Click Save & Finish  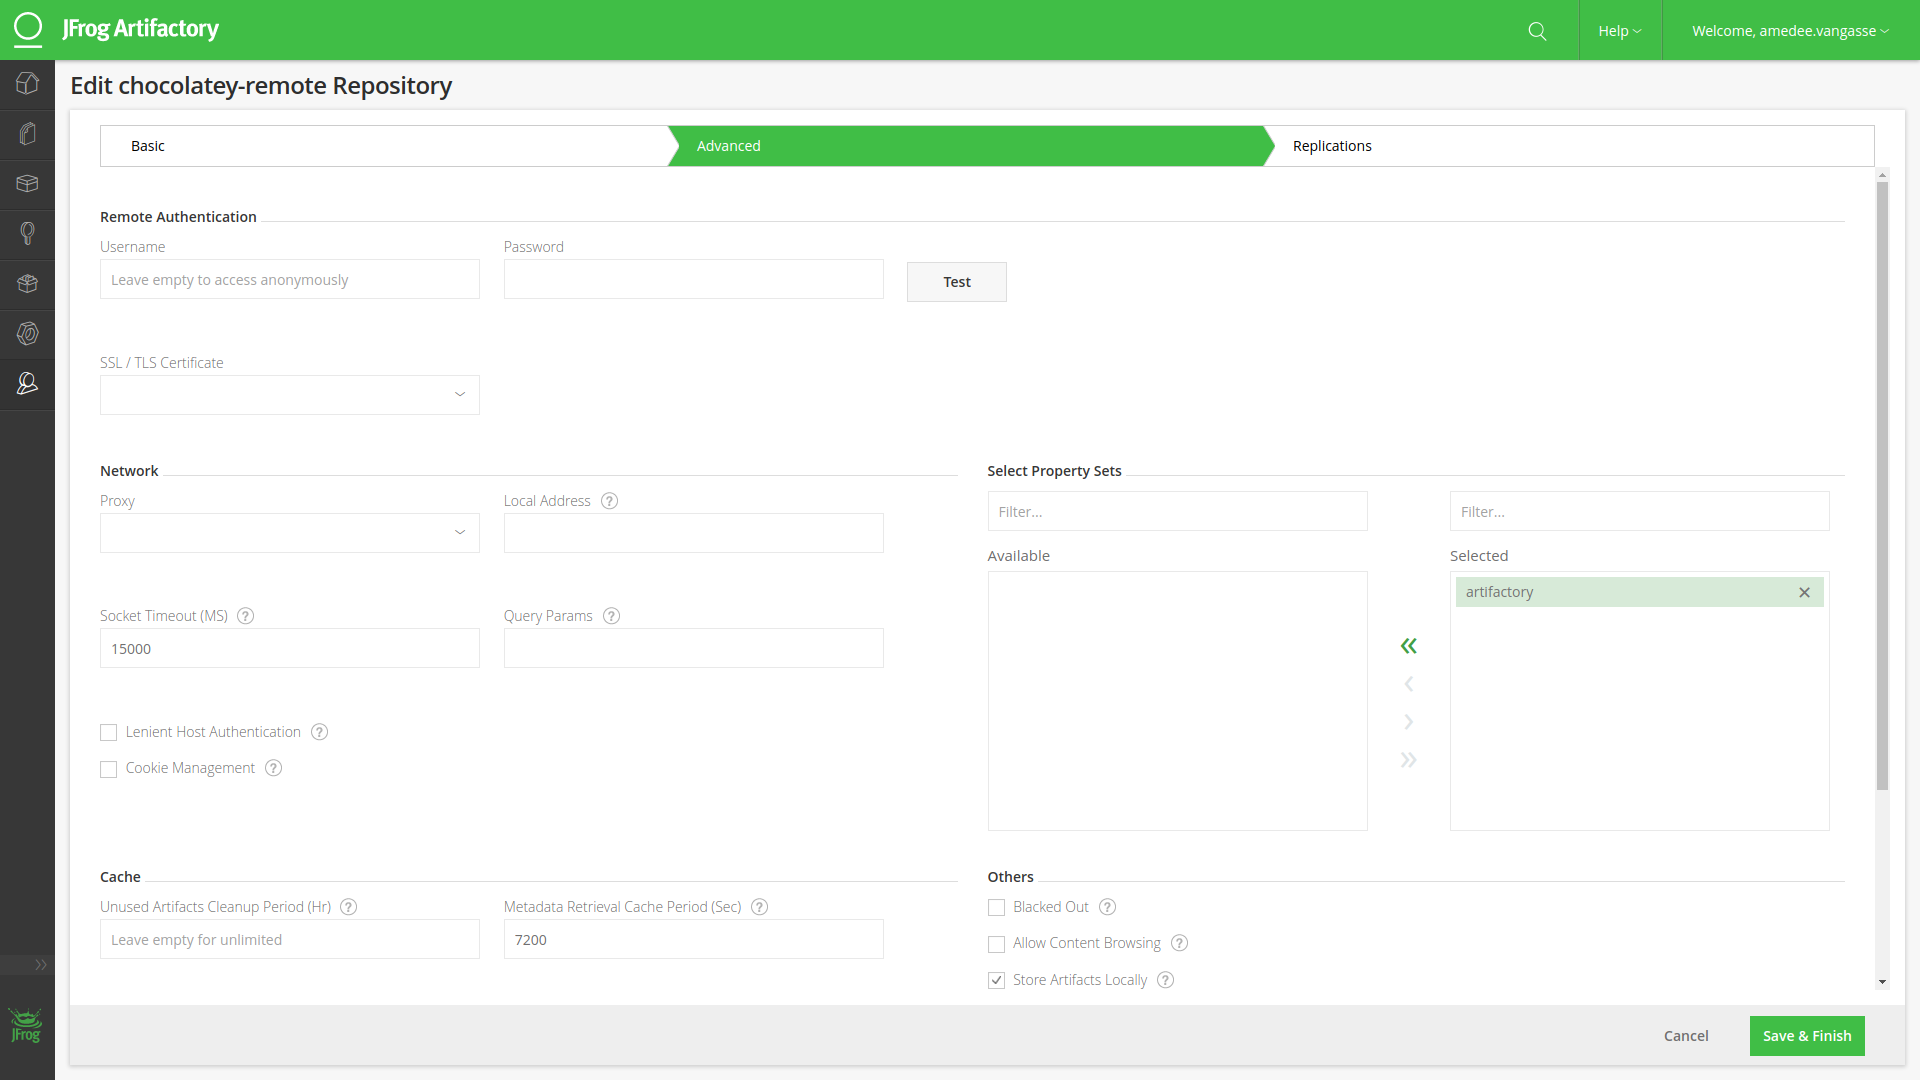pos(1807,1036)
